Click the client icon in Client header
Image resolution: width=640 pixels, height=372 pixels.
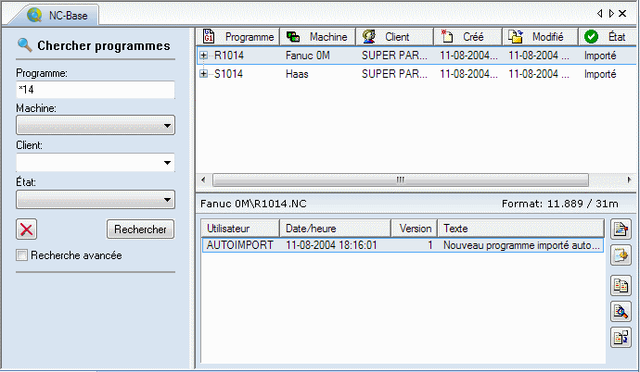369,36
